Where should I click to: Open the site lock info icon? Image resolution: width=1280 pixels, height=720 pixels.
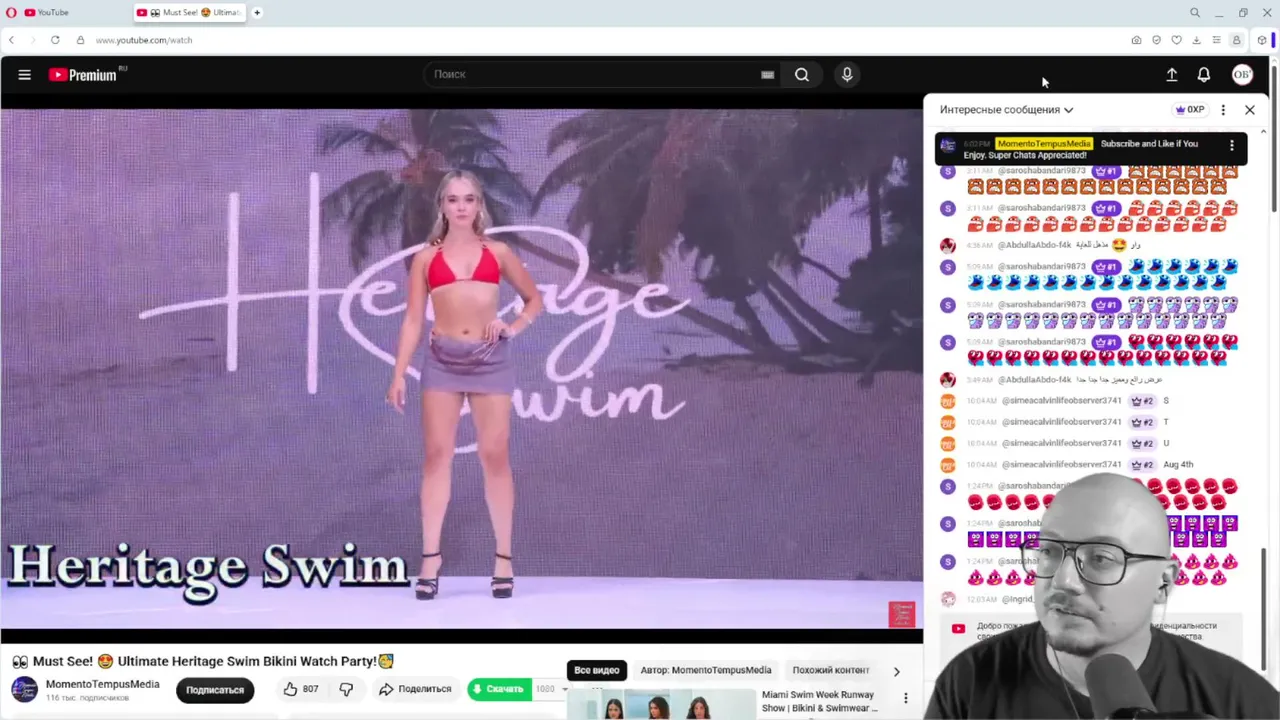80,40
